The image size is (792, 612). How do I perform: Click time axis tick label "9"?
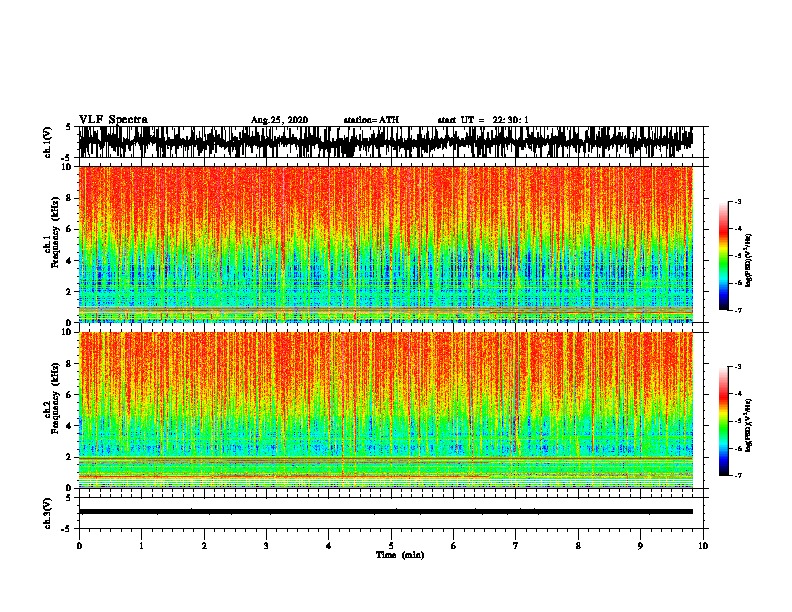click(640, 546)
